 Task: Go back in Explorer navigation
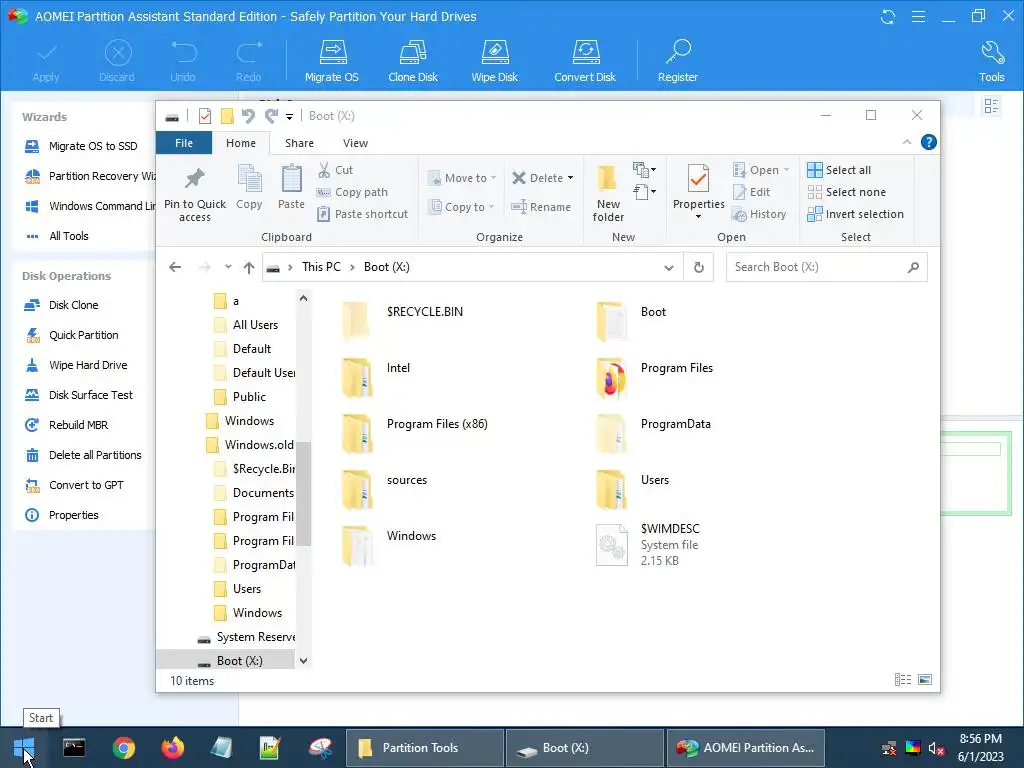(x=175, y=267)
